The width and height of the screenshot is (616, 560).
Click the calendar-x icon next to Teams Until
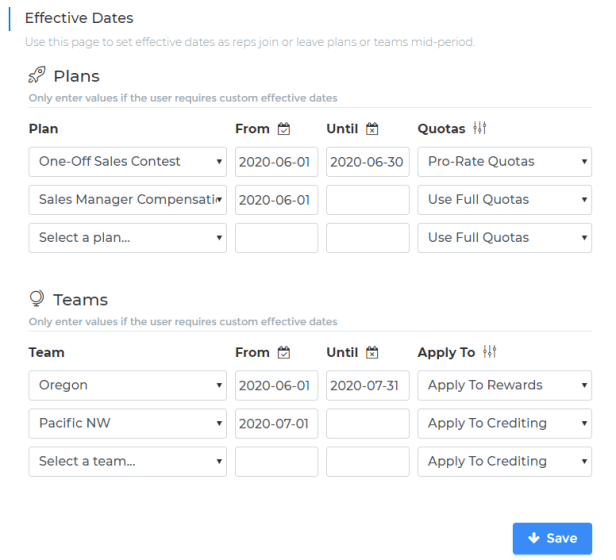(x=372, y=353)
